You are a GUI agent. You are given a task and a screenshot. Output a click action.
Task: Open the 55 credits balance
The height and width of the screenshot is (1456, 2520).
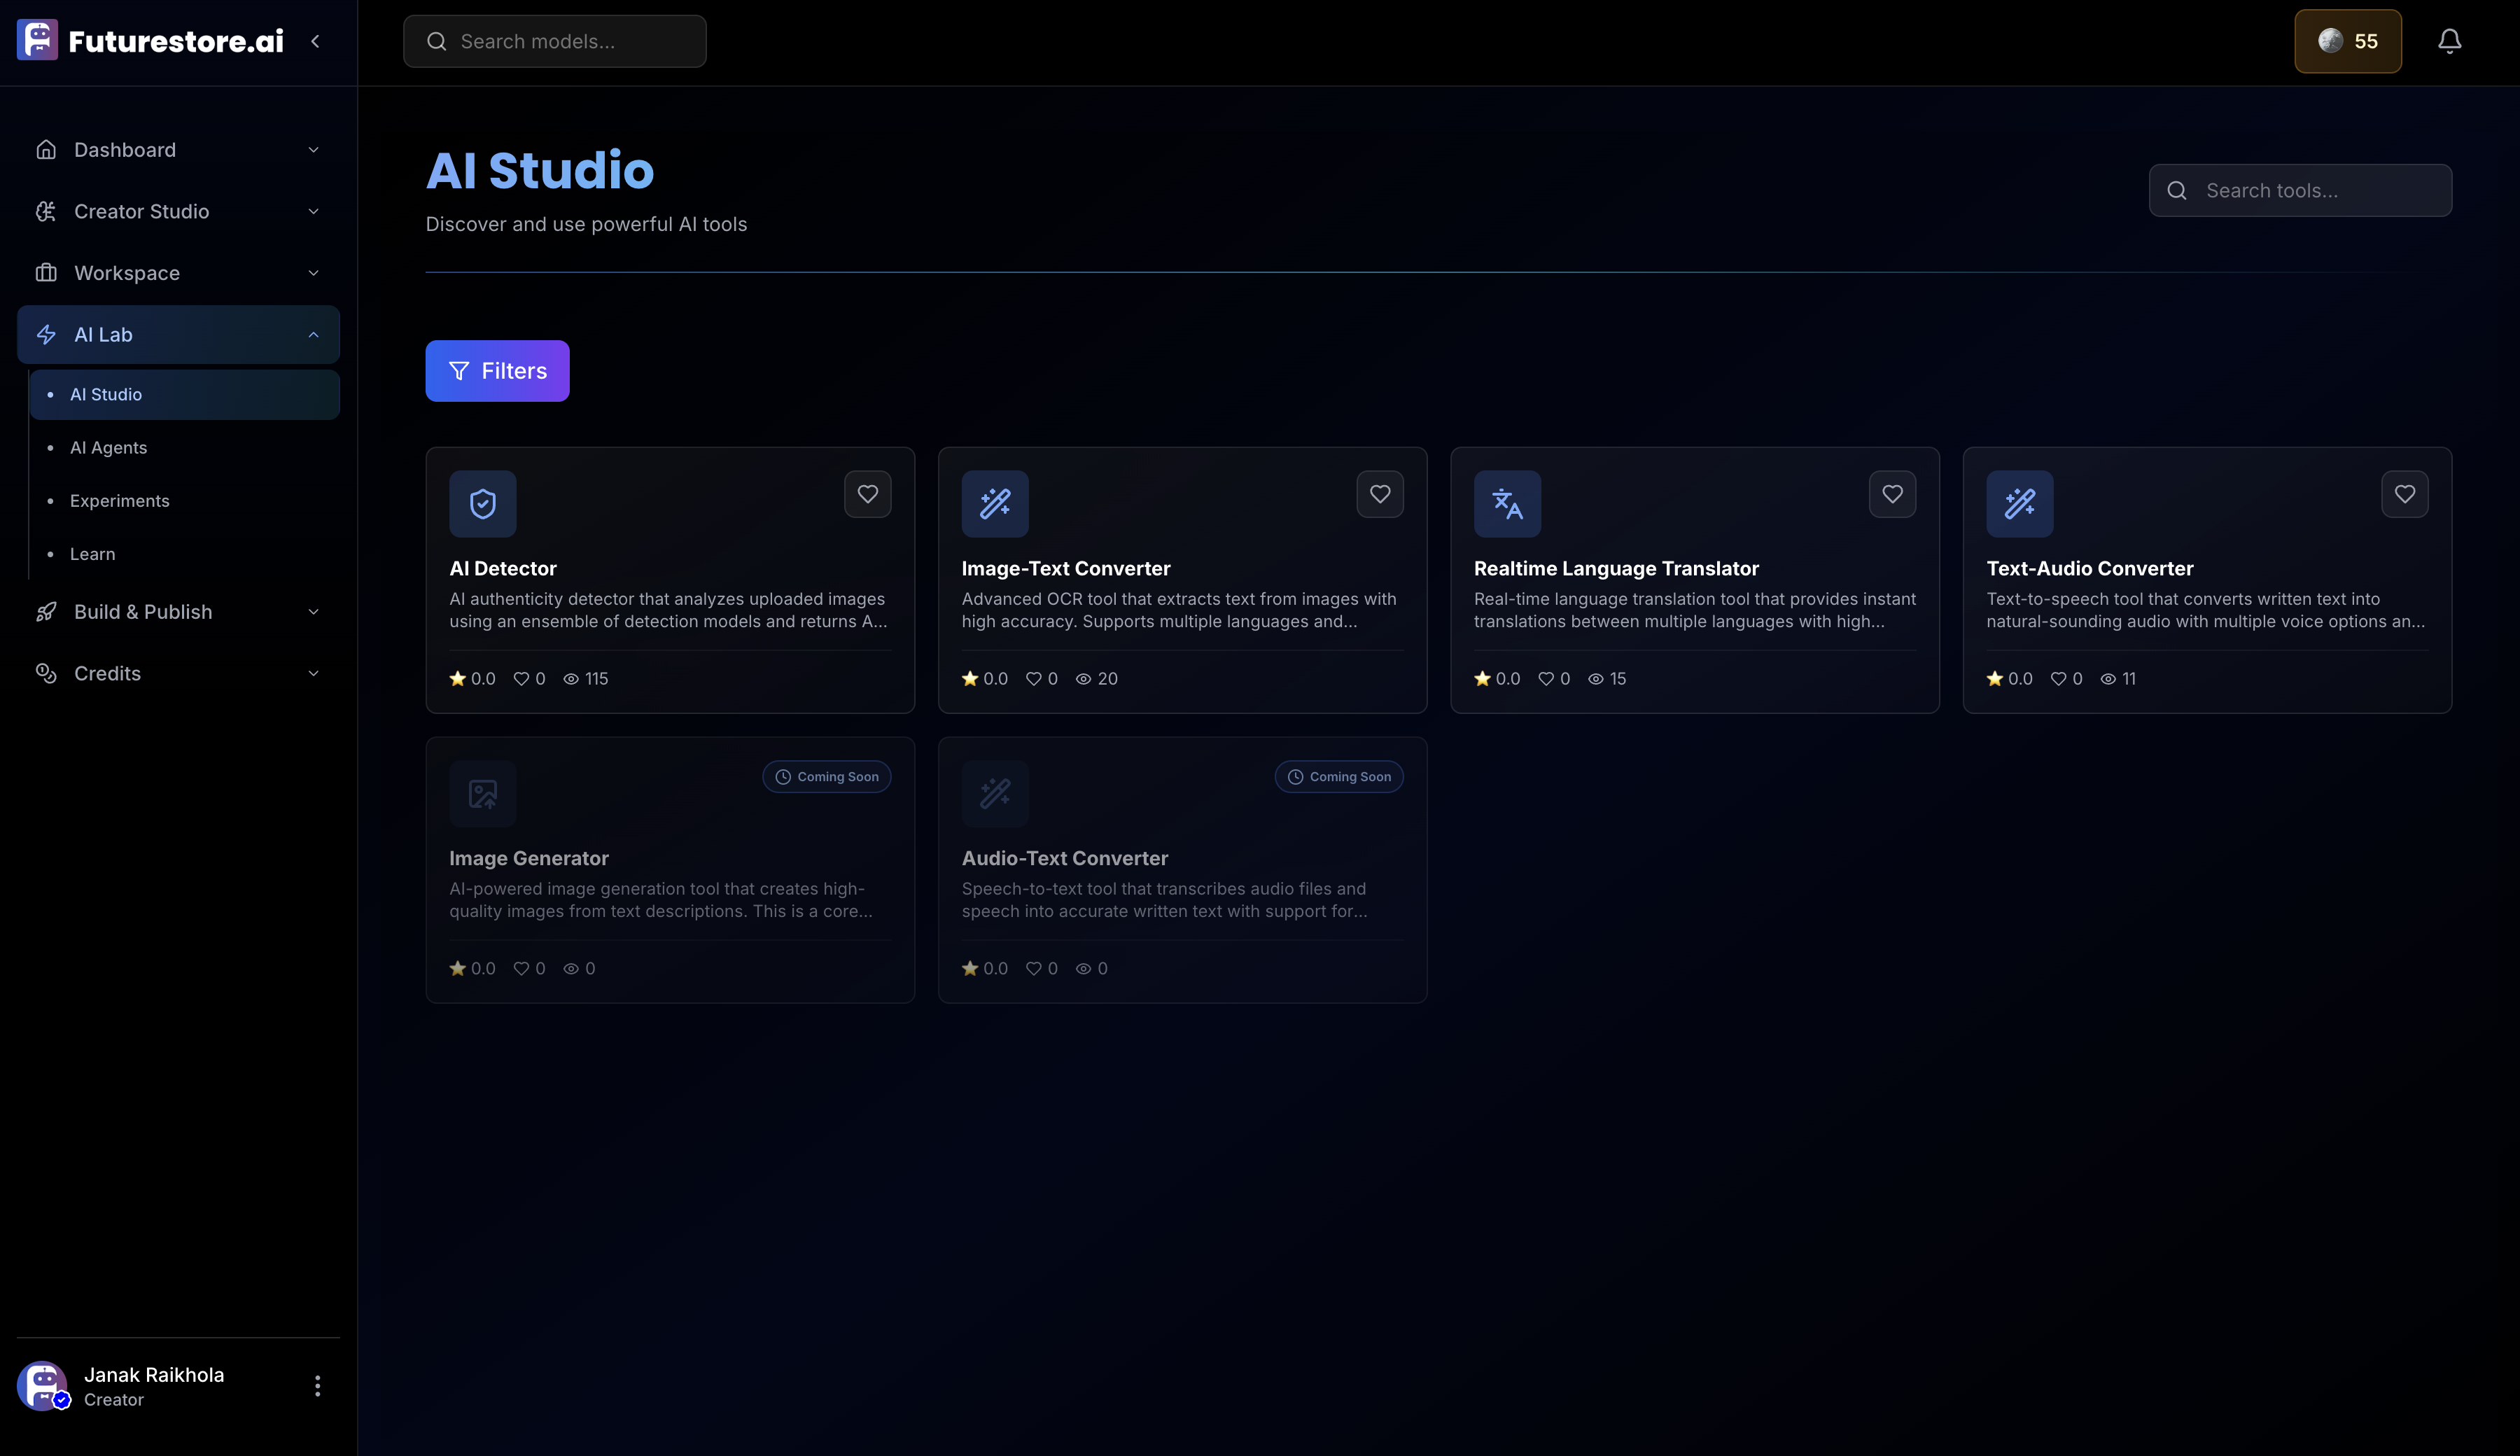tap(2347, 41)
